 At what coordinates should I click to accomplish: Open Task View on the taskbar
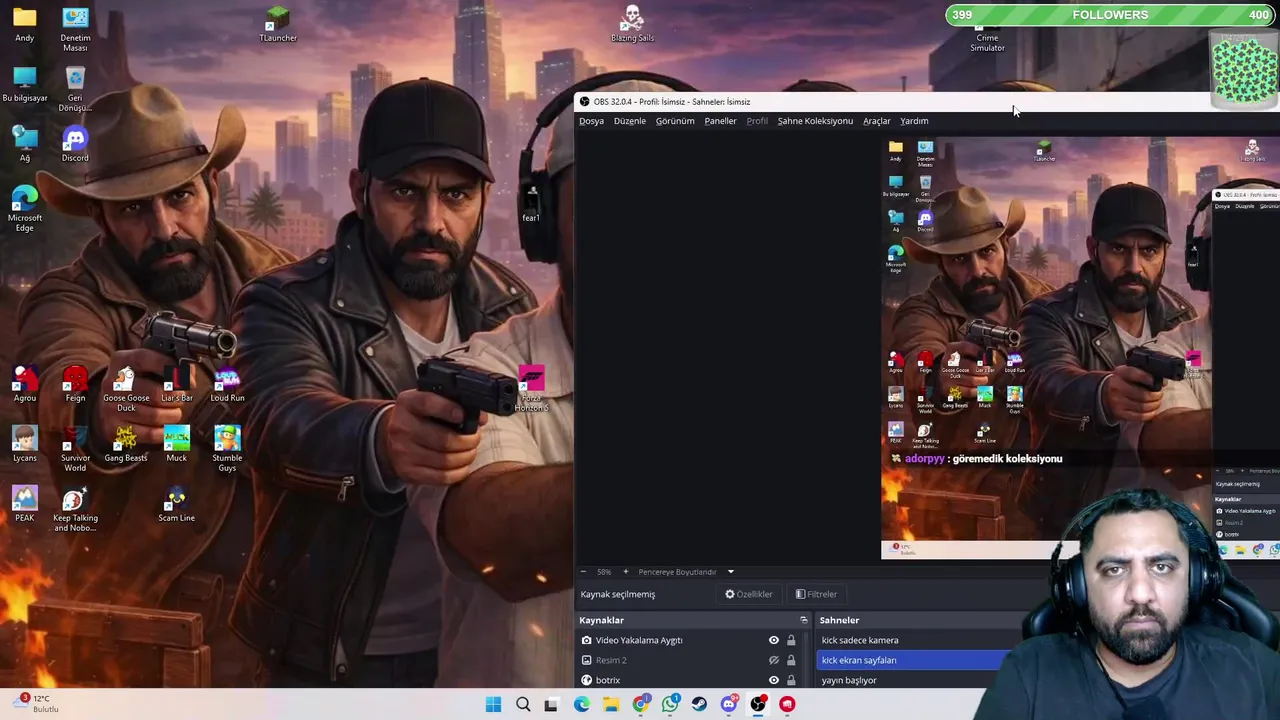click(x=551, y=704)
